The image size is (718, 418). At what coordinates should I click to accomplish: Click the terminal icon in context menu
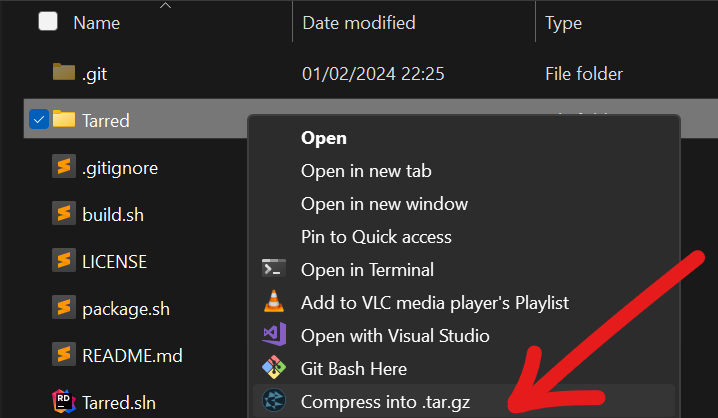pyautogui.click(x=274, y=269)
